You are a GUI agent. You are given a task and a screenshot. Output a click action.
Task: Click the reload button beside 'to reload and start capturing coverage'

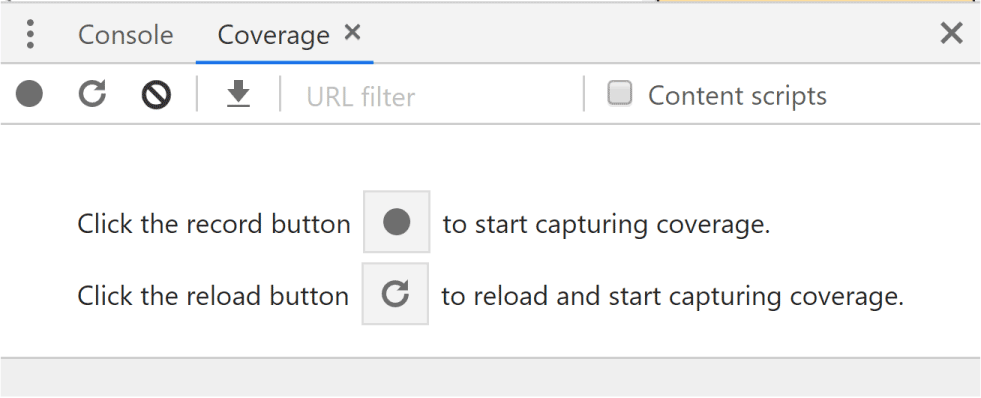[x=395, y=294]
